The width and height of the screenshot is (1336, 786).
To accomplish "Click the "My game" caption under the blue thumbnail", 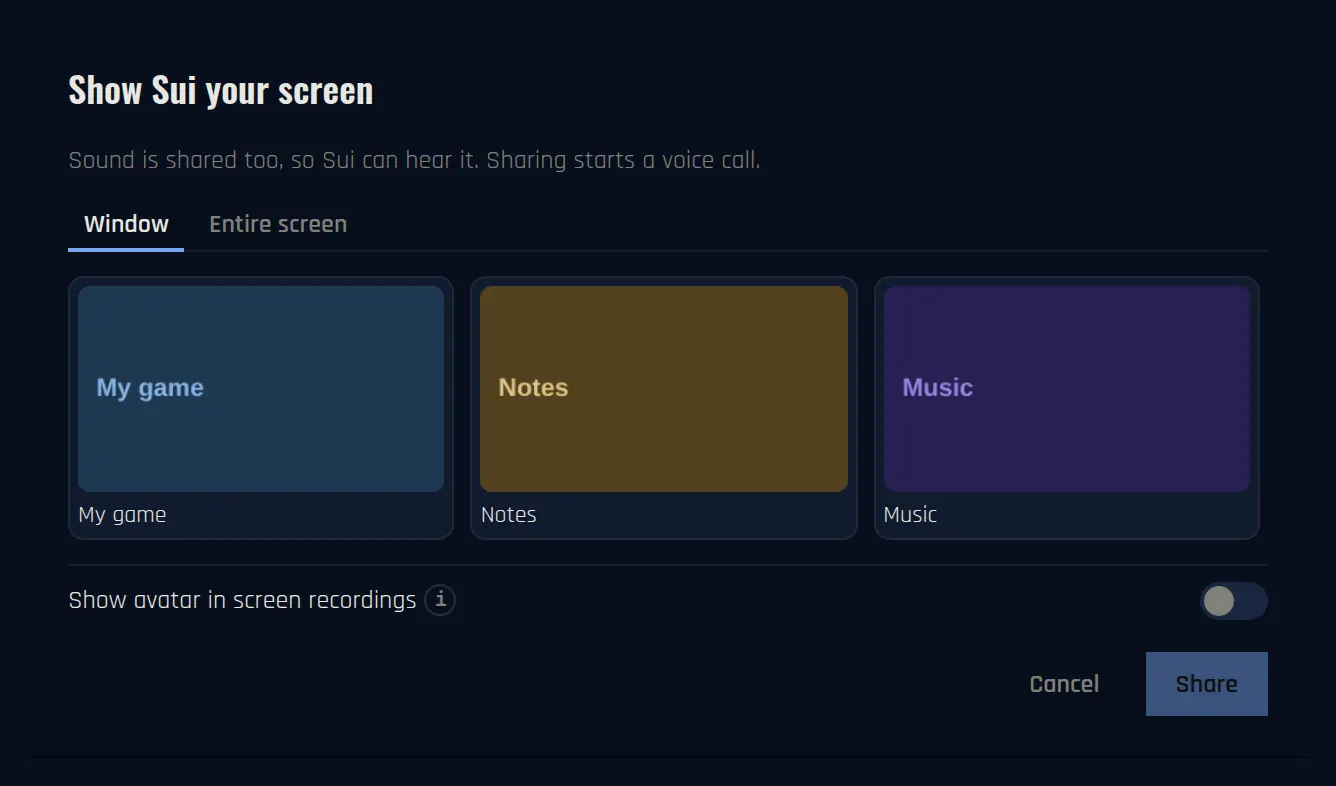I will pyautogui.click(x=122, y=515).
